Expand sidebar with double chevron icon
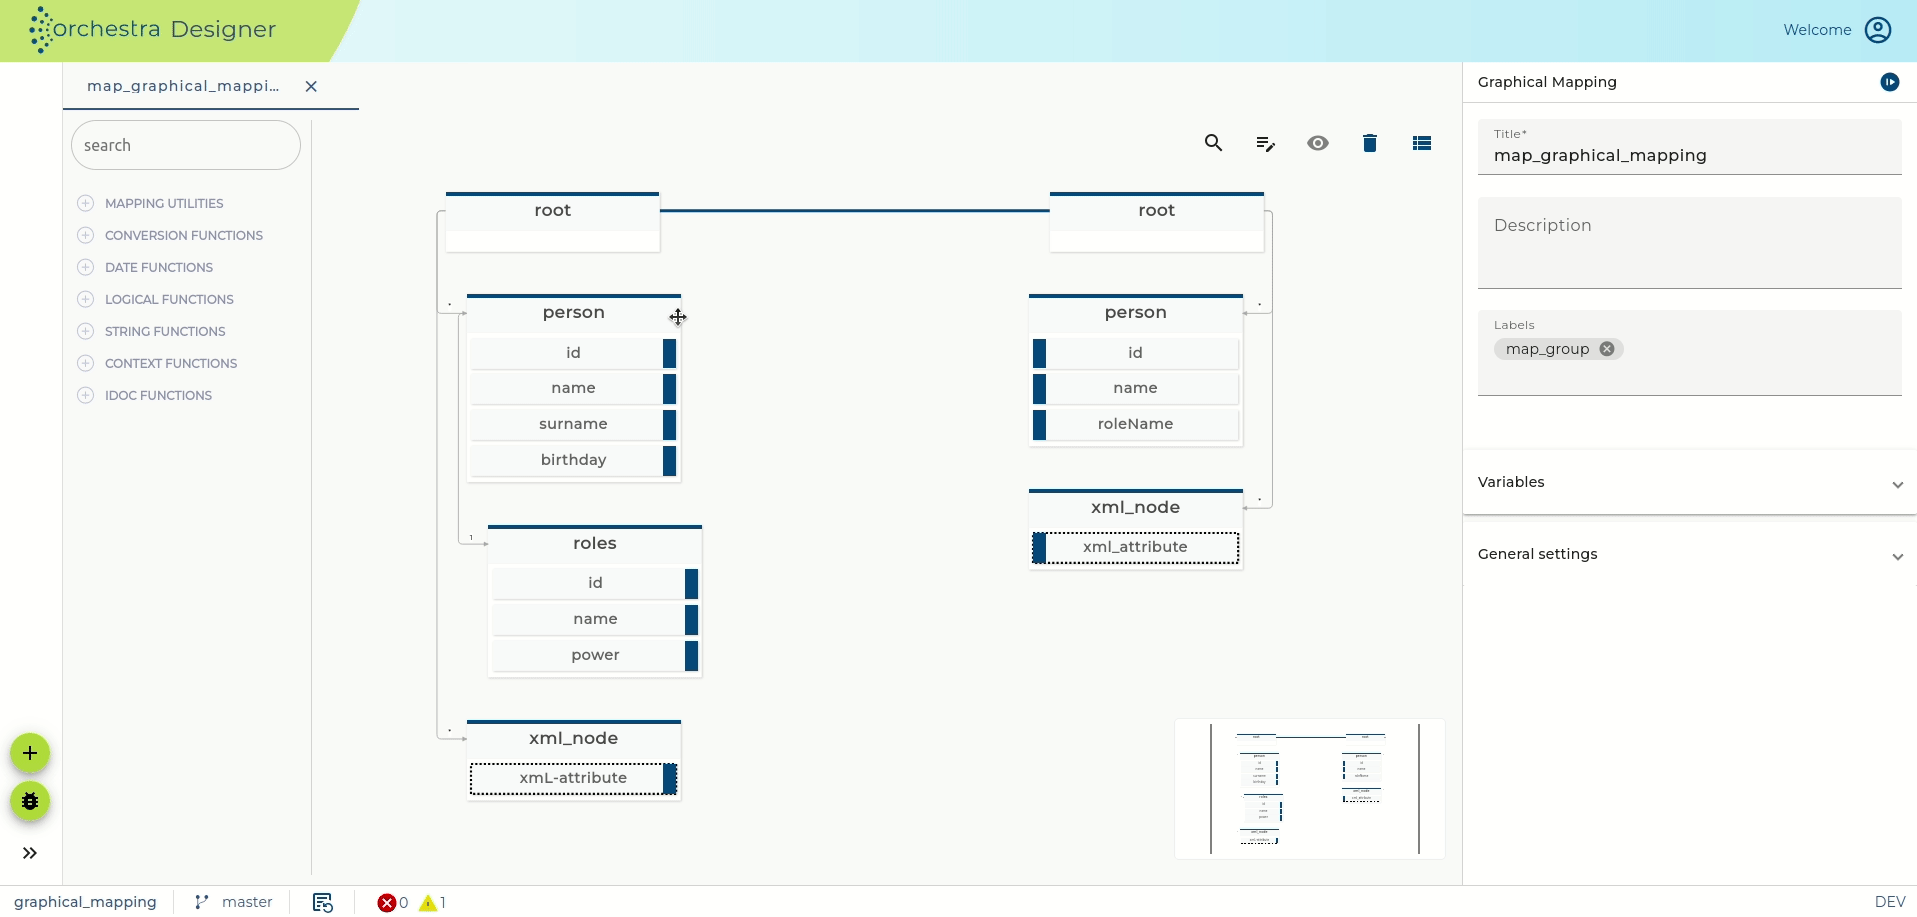This screenshot has width=1917, height=917. [30, 853]
